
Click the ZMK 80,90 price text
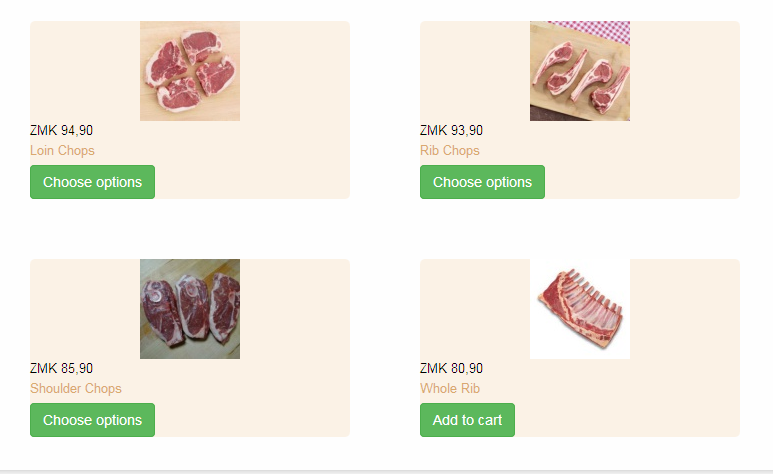point(451,368)
